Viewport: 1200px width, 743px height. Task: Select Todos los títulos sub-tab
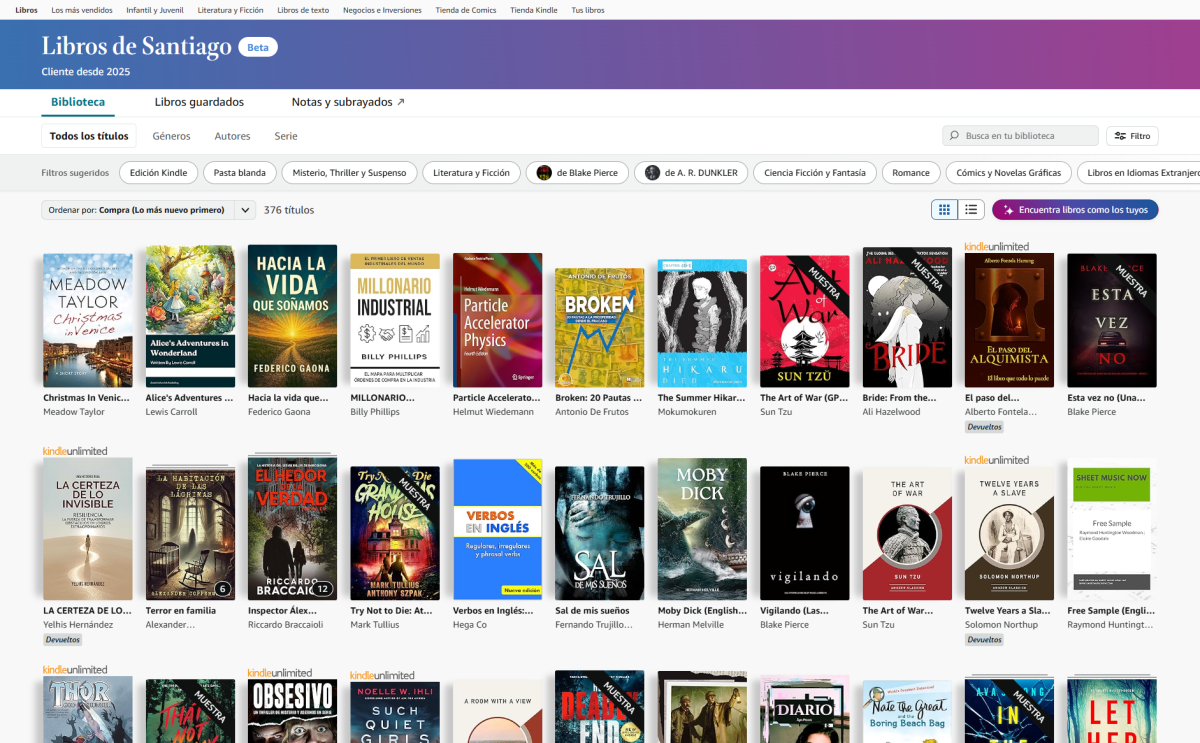89,136
